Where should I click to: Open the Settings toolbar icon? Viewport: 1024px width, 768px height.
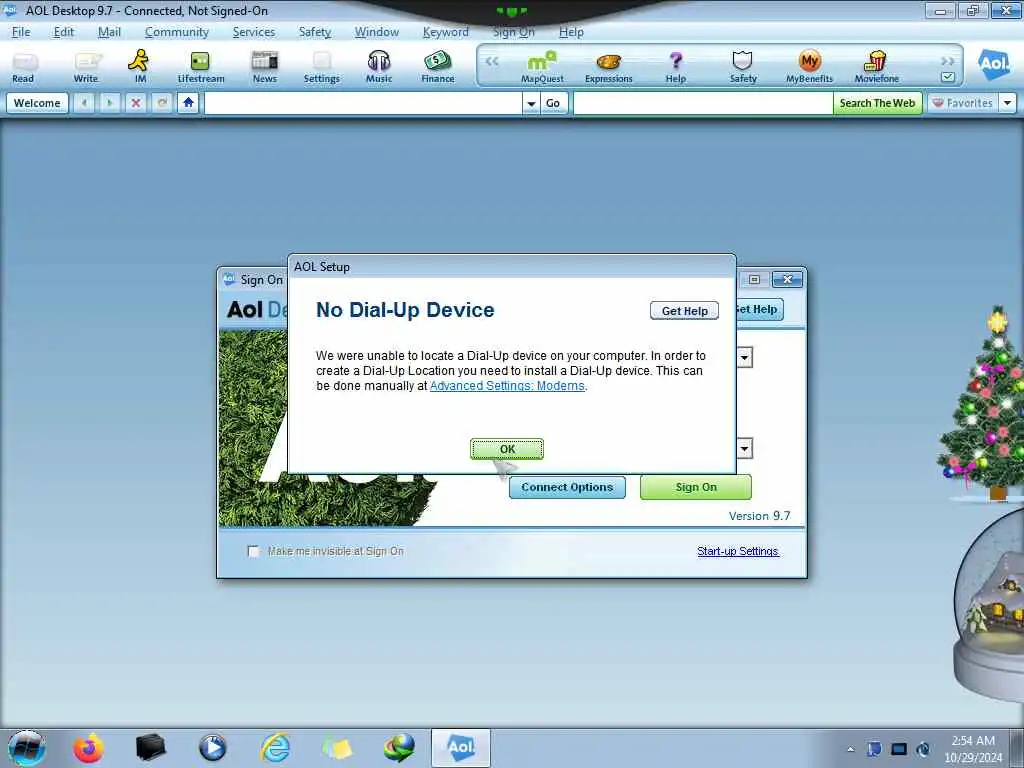[x=321, y=67]
